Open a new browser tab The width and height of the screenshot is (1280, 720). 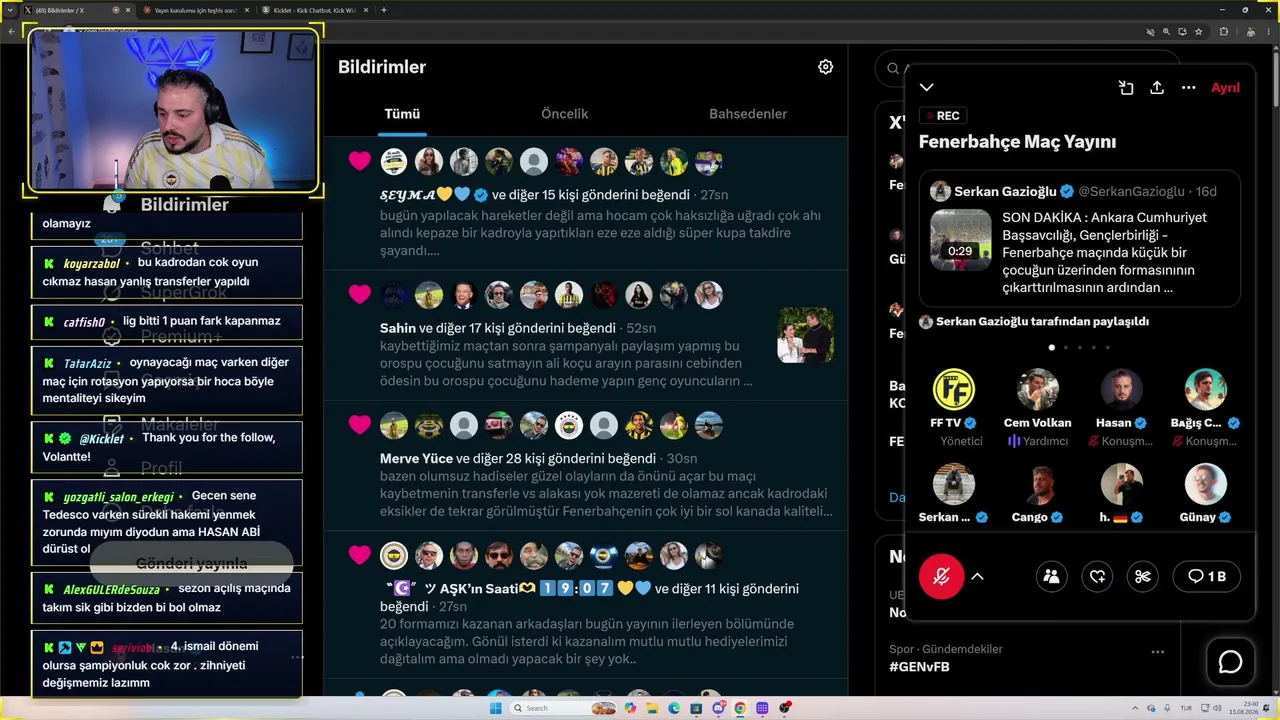coord(384,10)
